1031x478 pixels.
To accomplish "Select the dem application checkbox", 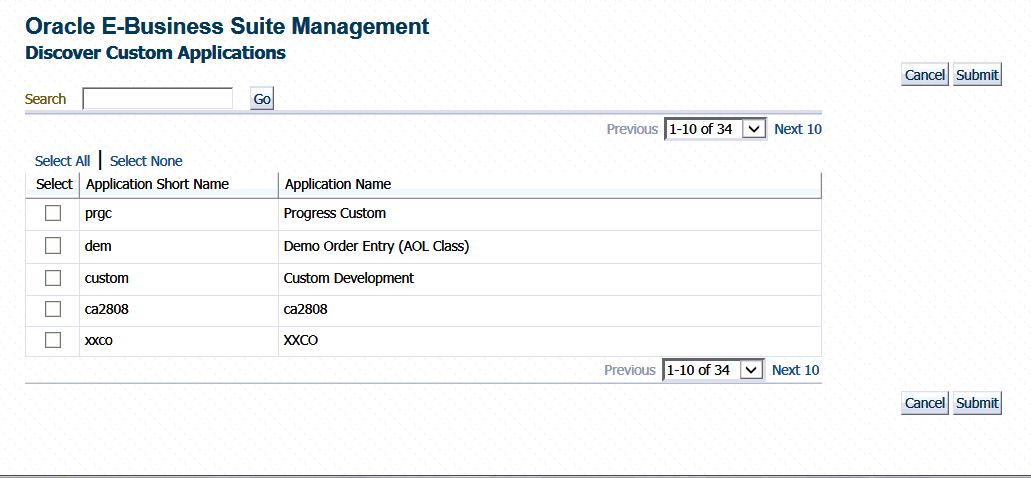I will [x=53, y=246].
